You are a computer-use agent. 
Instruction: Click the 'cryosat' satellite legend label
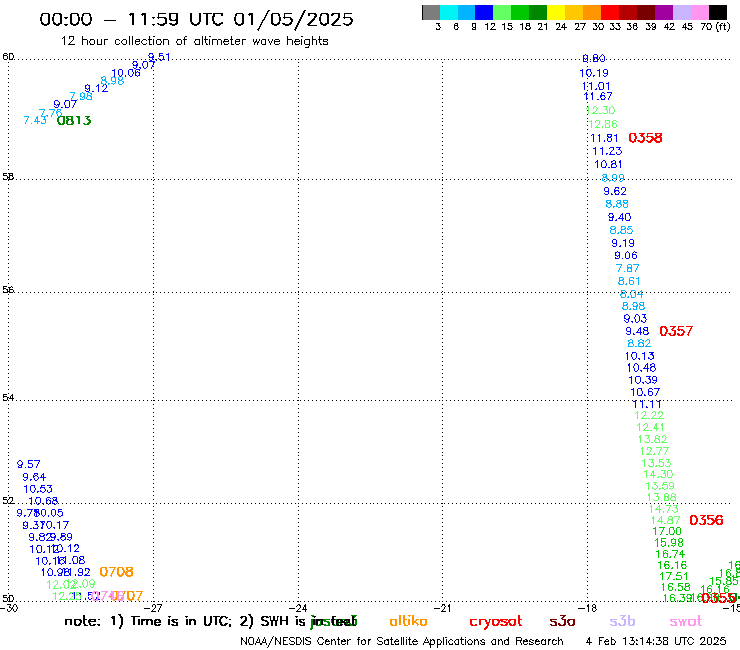(x=496, y=622)
